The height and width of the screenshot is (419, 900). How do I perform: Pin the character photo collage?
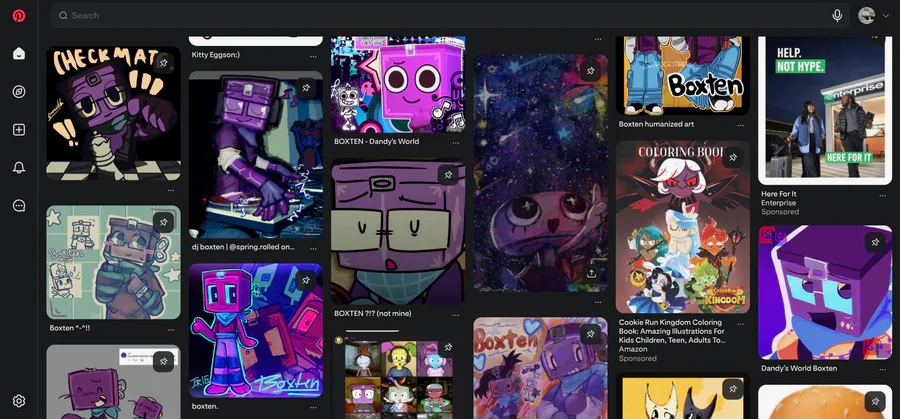coord(448,347)
